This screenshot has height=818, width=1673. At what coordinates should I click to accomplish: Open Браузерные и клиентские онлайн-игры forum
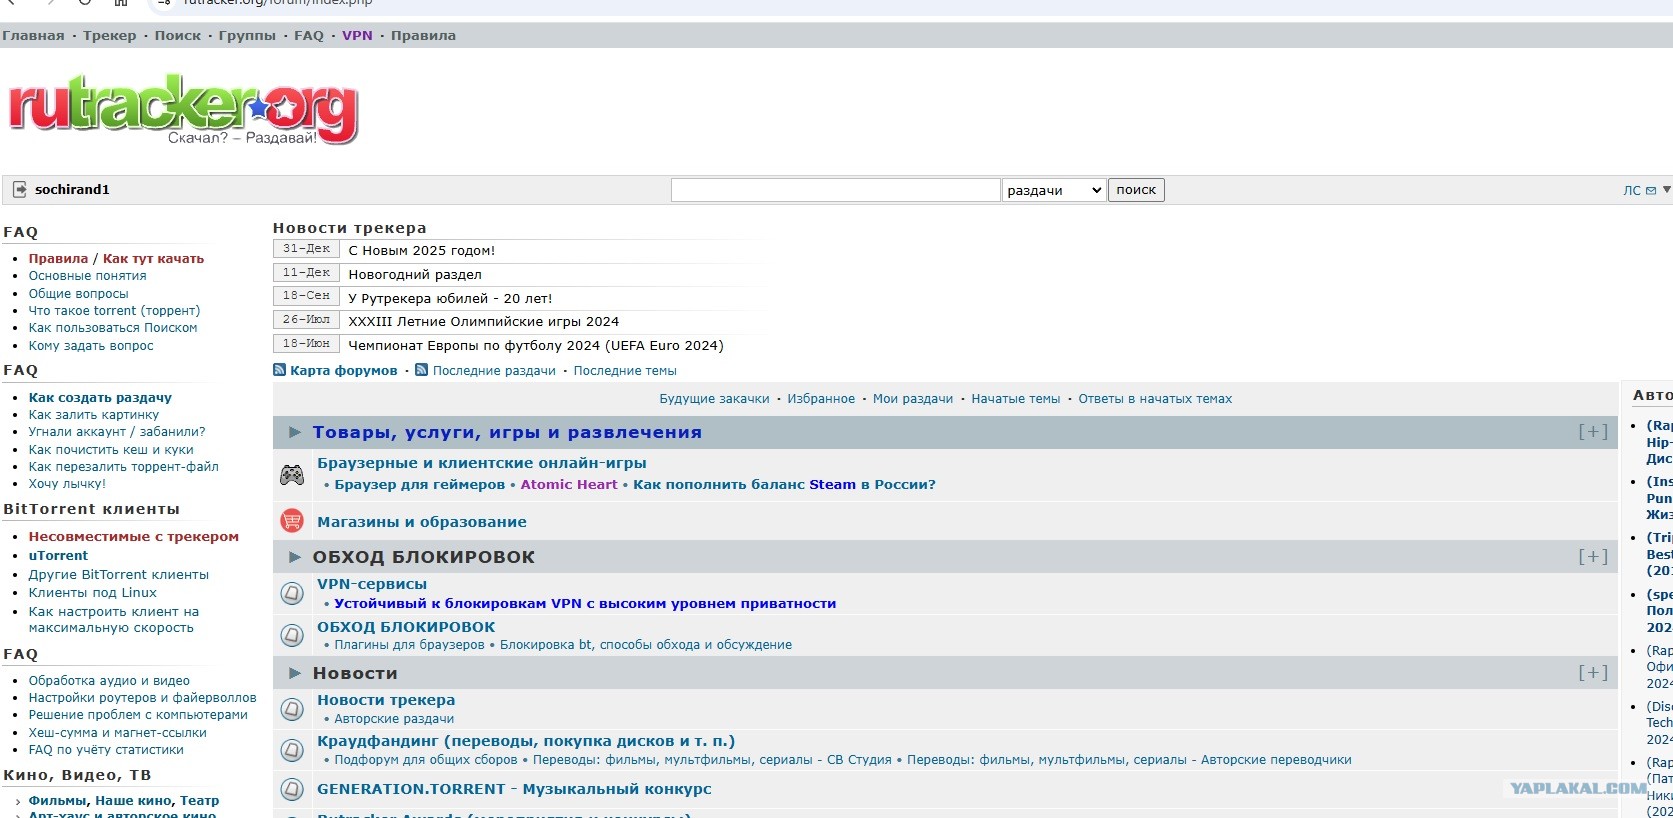pos(482,463)
